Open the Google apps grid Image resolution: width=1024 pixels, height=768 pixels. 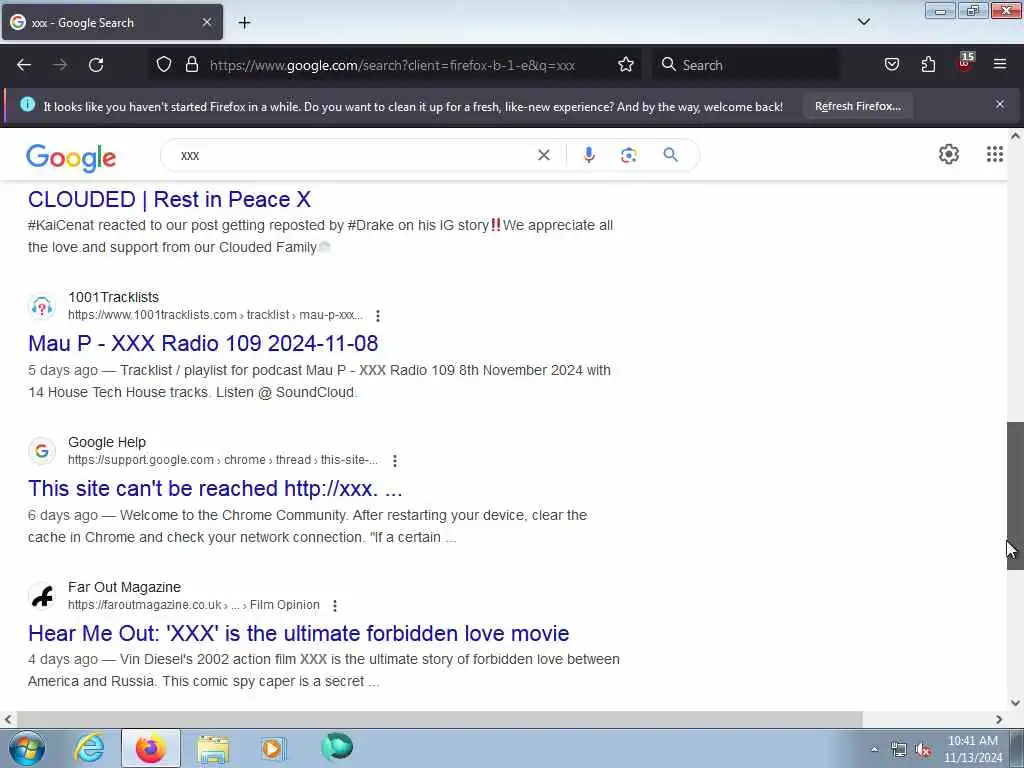(x=995, y=154)
